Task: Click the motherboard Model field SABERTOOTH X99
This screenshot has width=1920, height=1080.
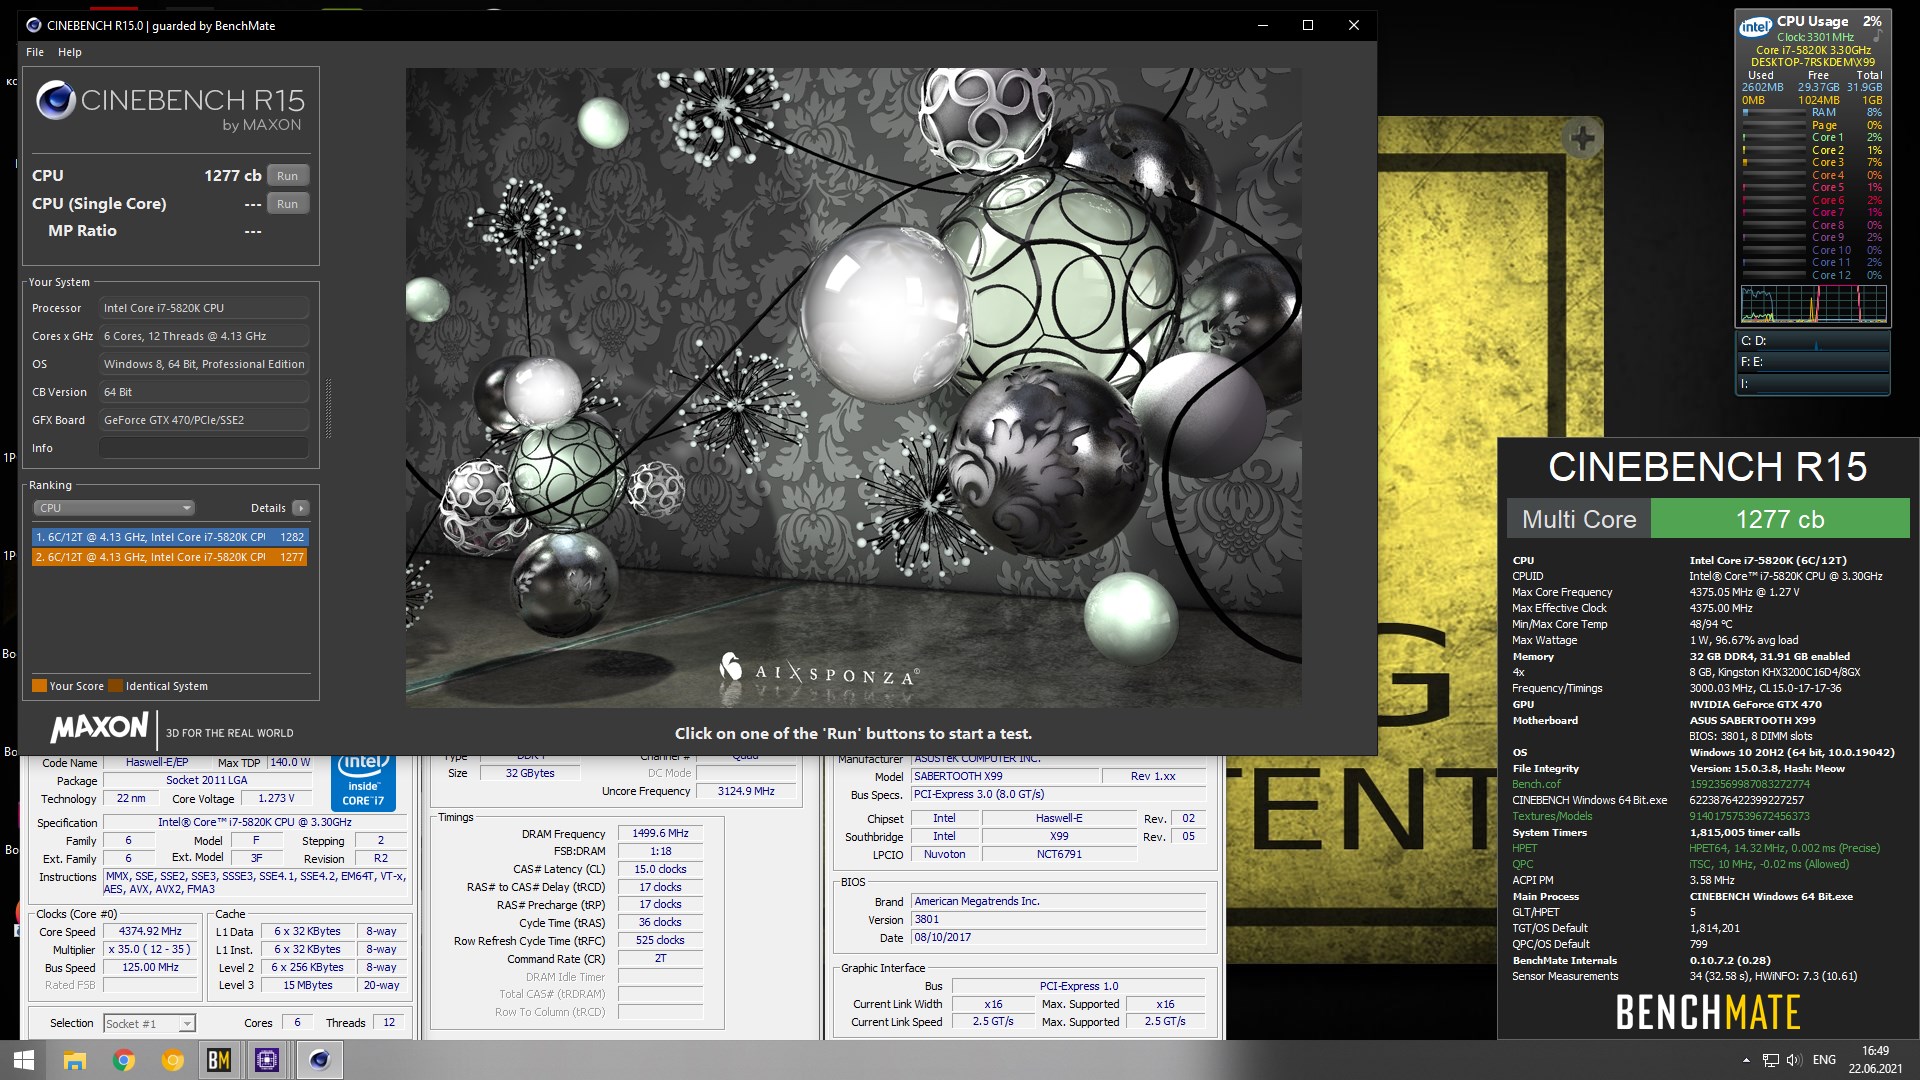Action: (1003, 776)
